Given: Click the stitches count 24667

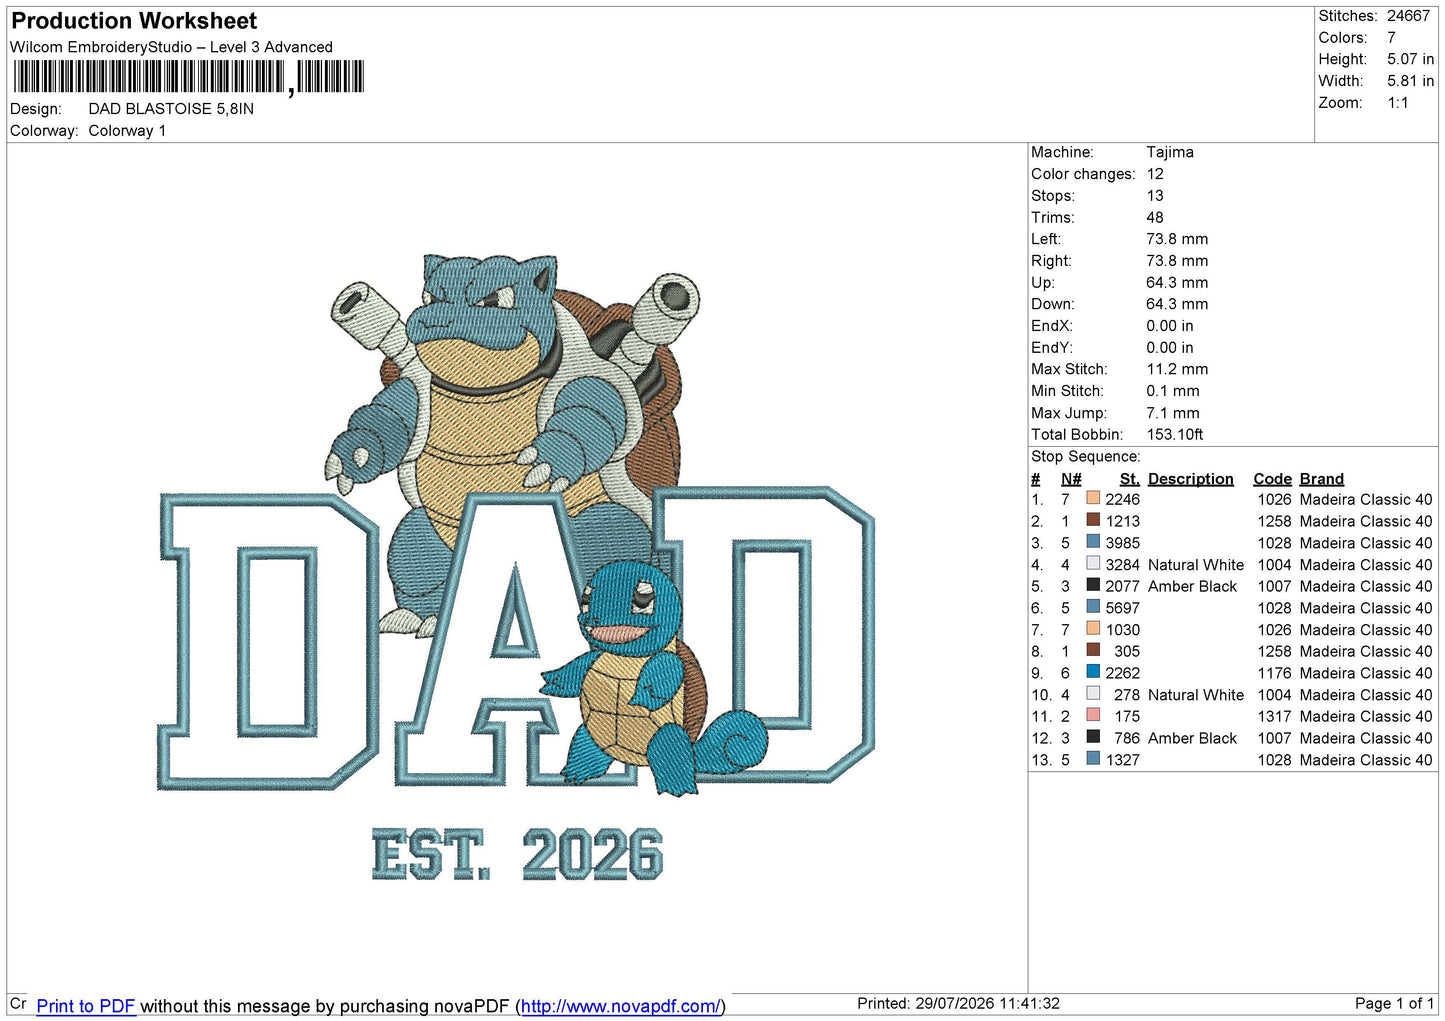Looking at the screenshot, I should [x=1408, y=16].
